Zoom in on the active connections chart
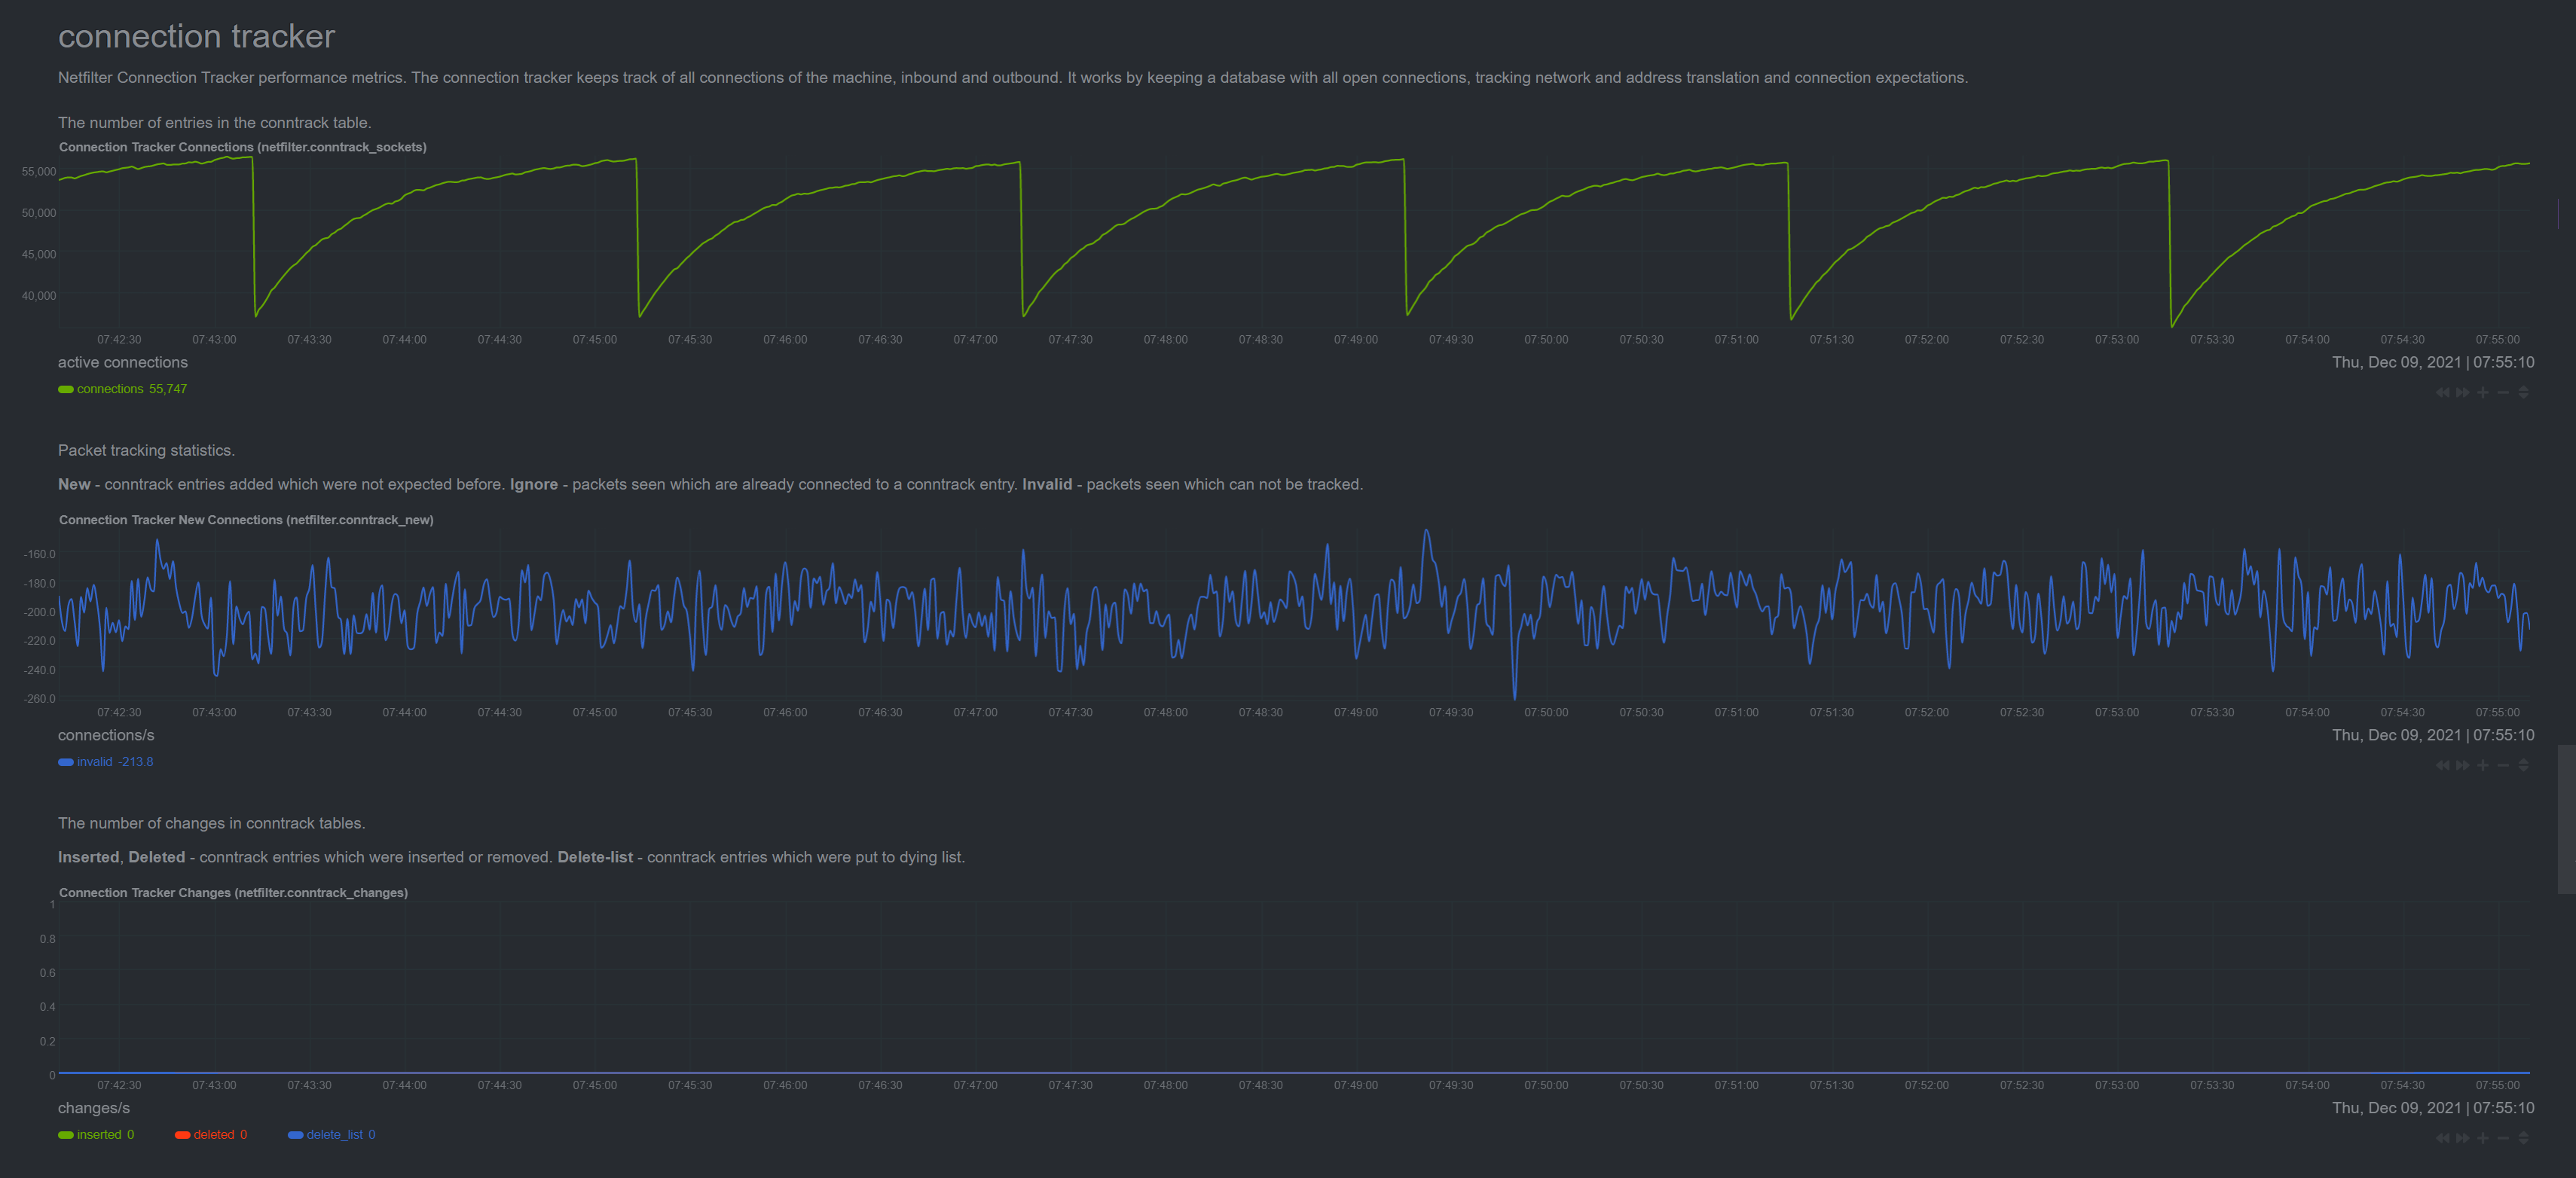The height and width of the screenshot is (1178, 2576). (x=2483, y=394)
